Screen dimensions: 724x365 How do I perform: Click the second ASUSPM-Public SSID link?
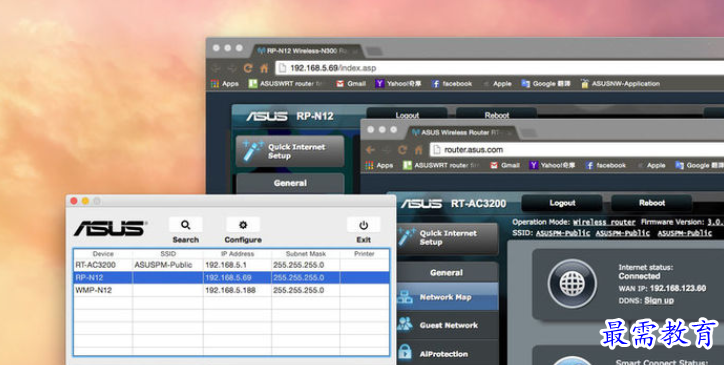[x=622, y=233]
